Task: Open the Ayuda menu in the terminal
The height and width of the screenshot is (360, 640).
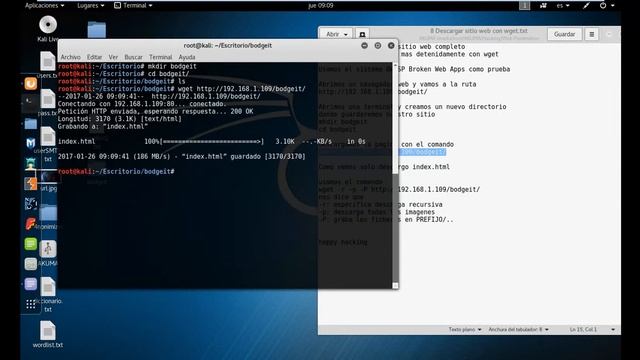Action: point(187,57)
